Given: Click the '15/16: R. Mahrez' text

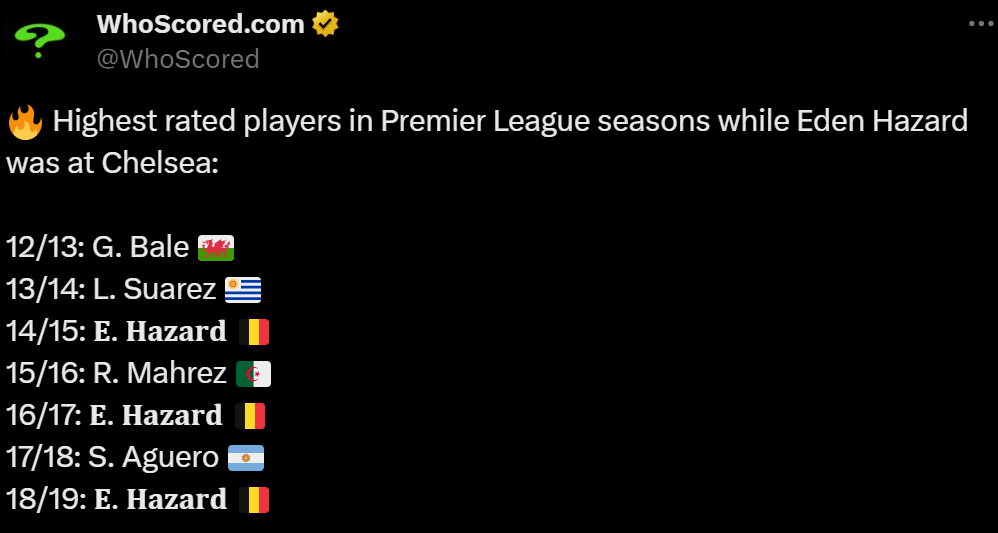Looking at the screenshot, I should 116,373.
